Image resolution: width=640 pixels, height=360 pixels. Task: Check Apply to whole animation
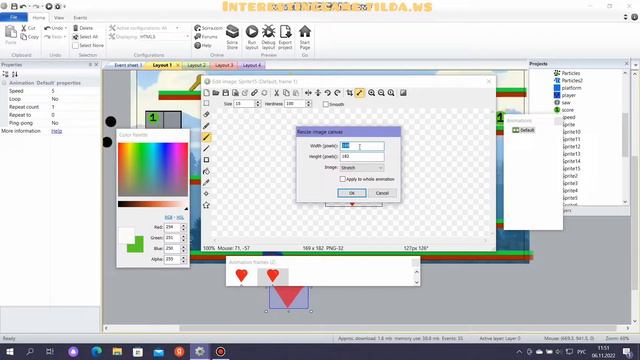click(342, 179)
